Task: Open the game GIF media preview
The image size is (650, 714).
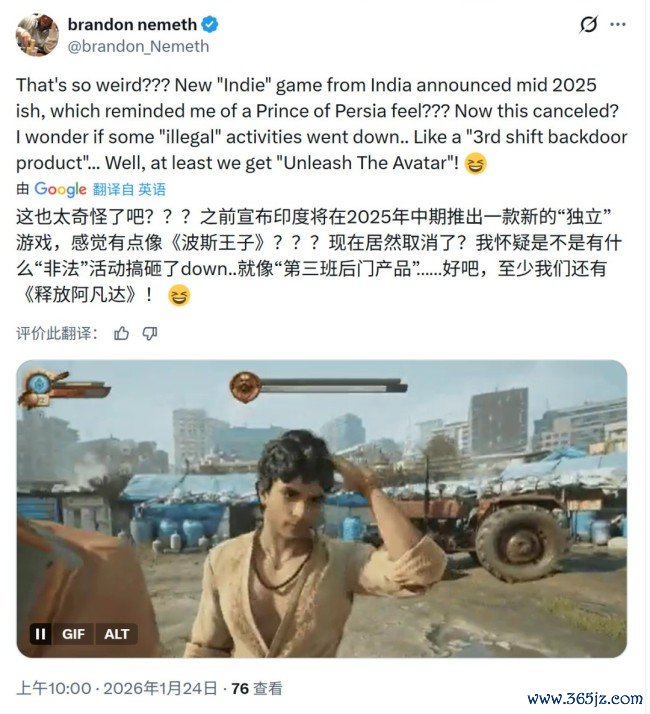Action: [322, 509]
